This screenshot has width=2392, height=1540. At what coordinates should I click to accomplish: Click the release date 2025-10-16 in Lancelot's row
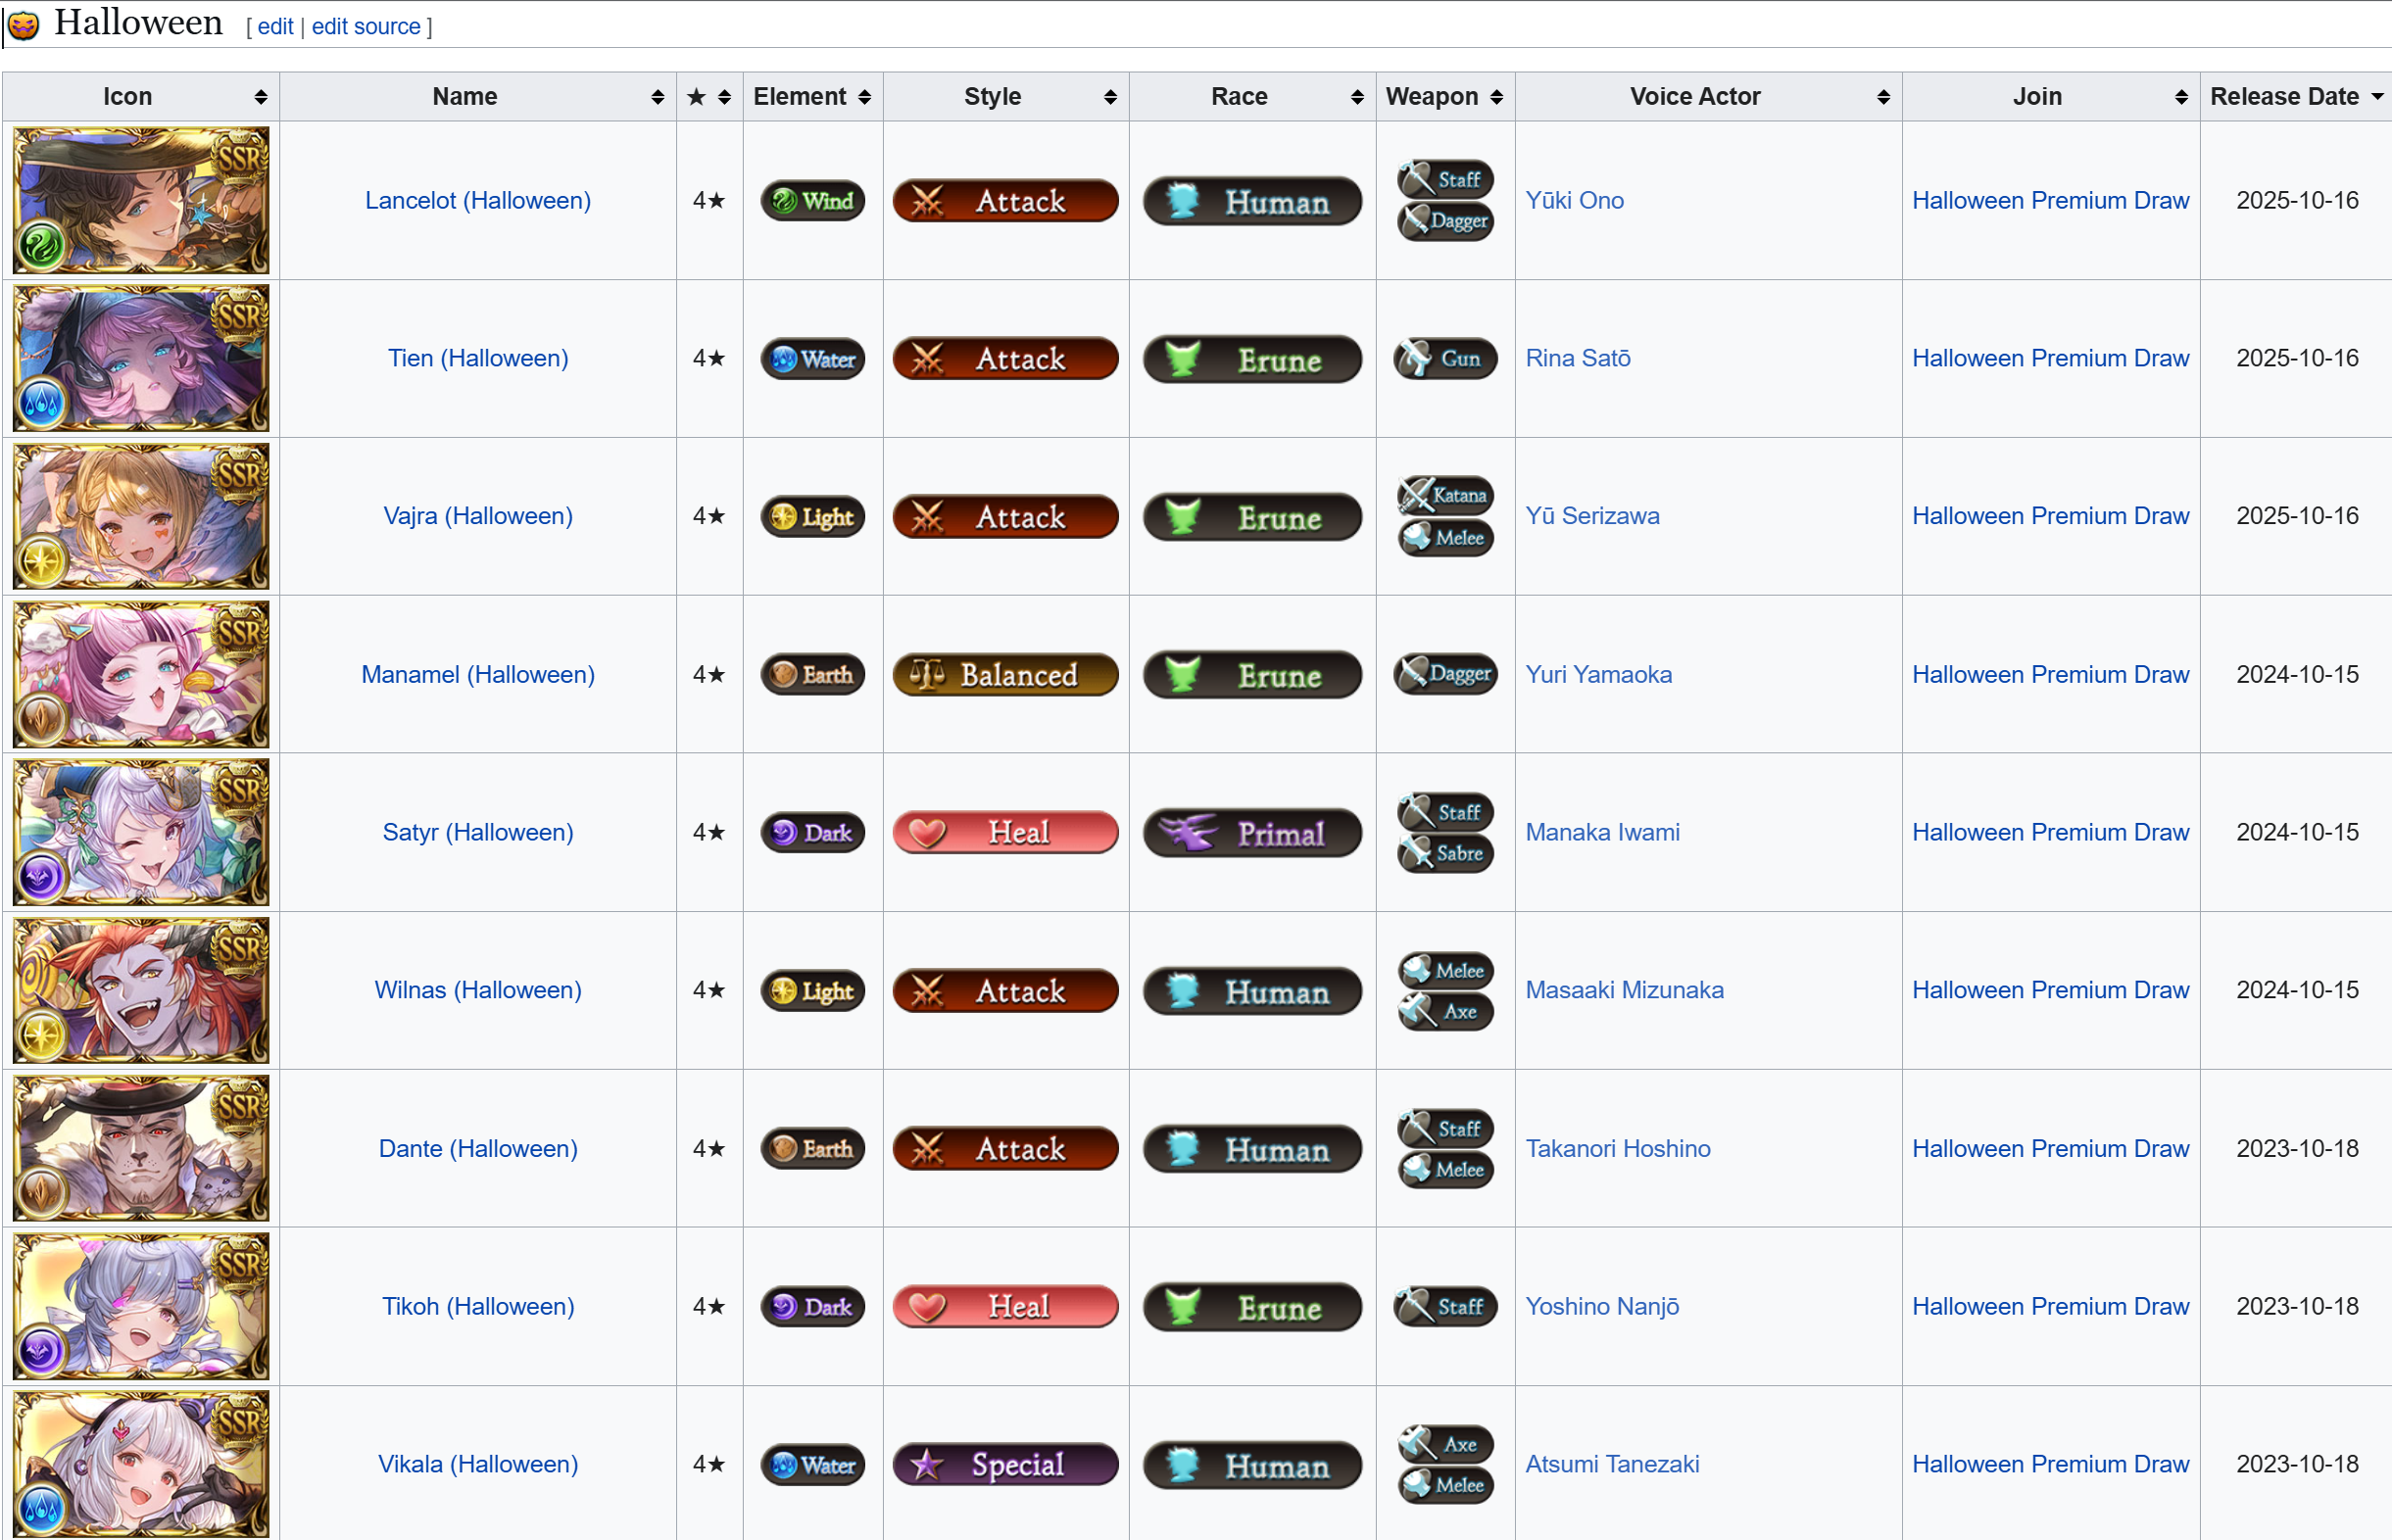tap(2297, 201)
